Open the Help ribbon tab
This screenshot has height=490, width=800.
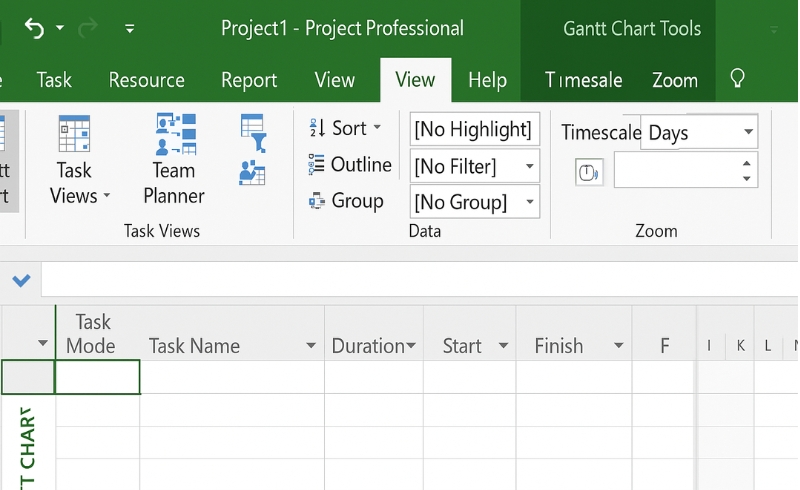(x=487, y=80)
